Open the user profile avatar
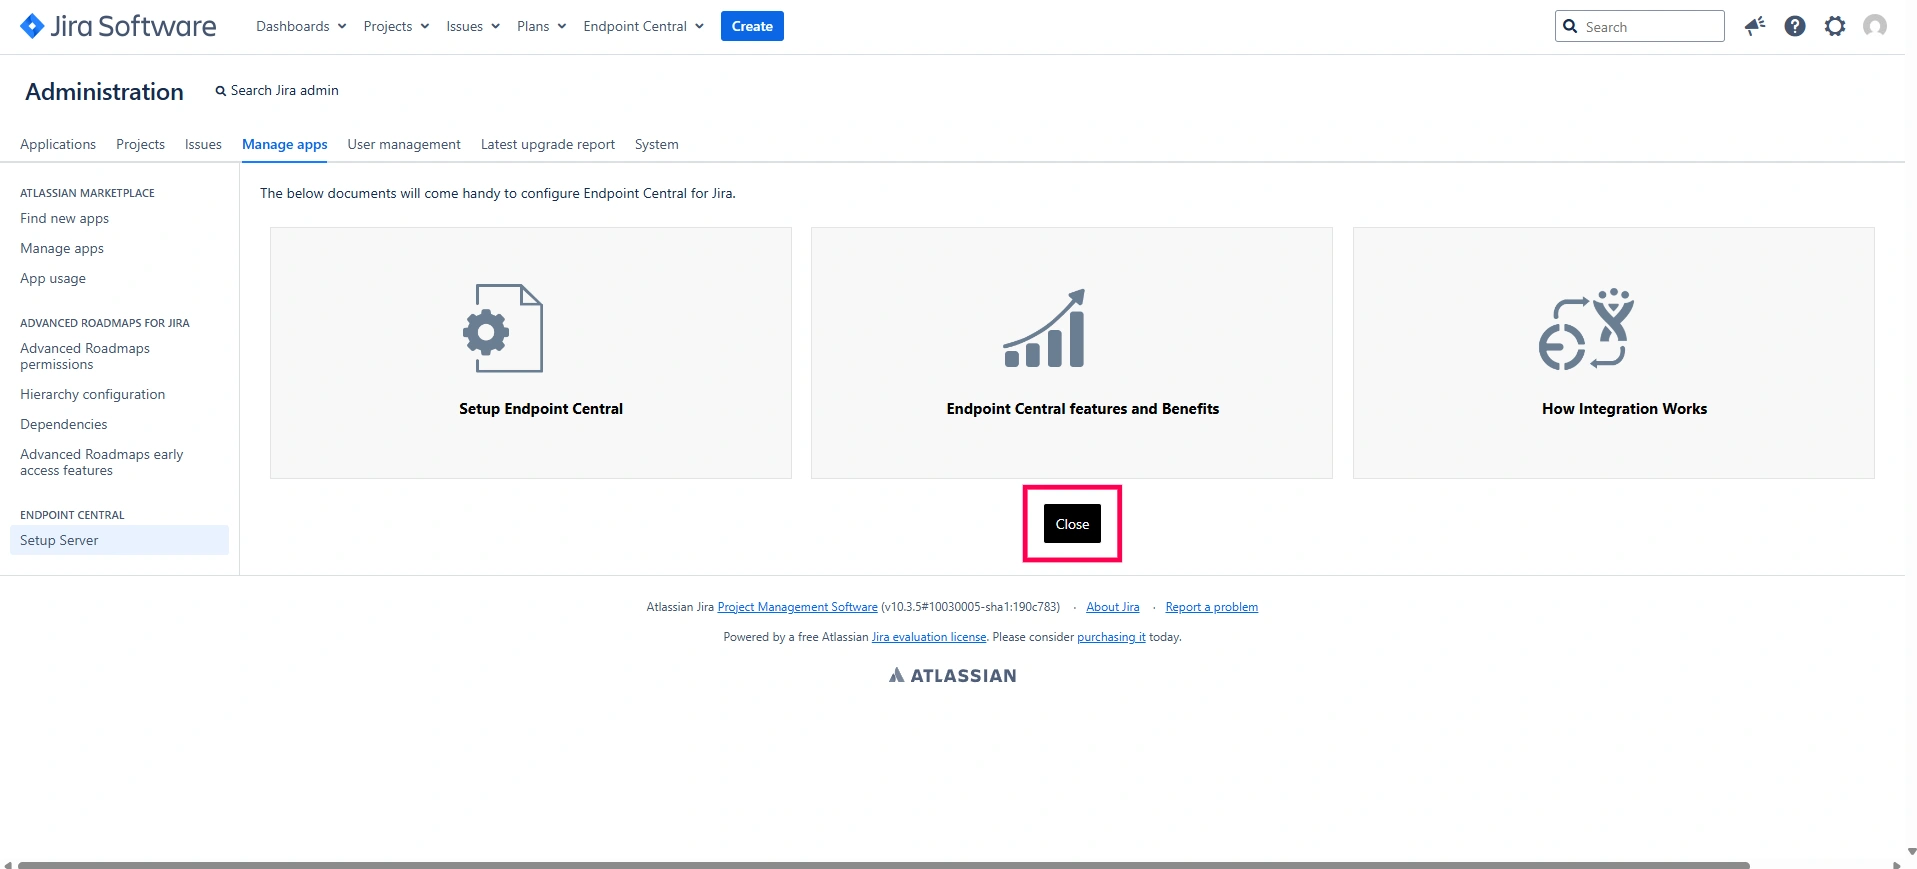Screen dimensions: 1917x869 click(1875, 26)
